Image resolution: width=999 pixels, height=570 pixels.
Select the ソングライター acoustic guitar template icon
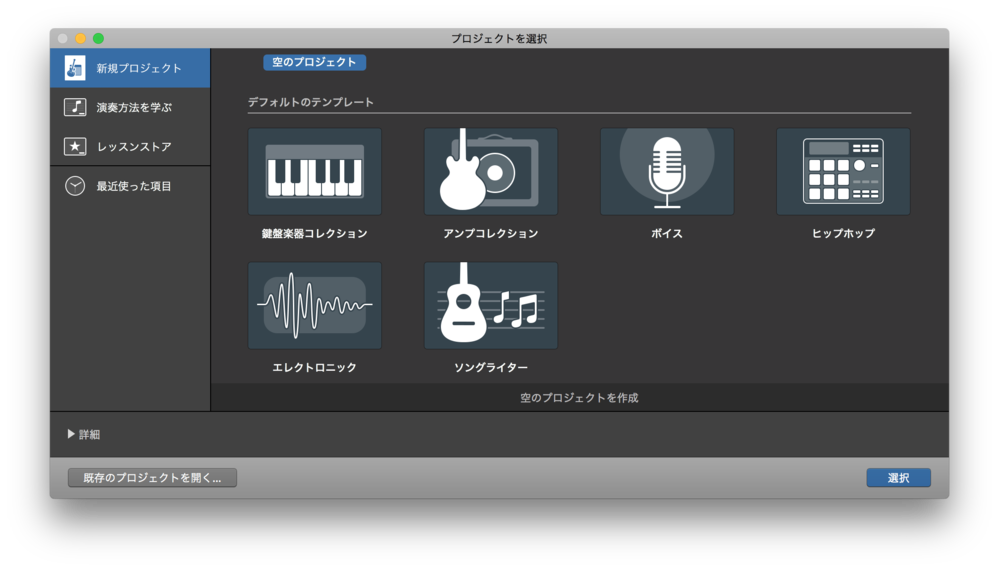pyautogui.click(x=491, y=305)
